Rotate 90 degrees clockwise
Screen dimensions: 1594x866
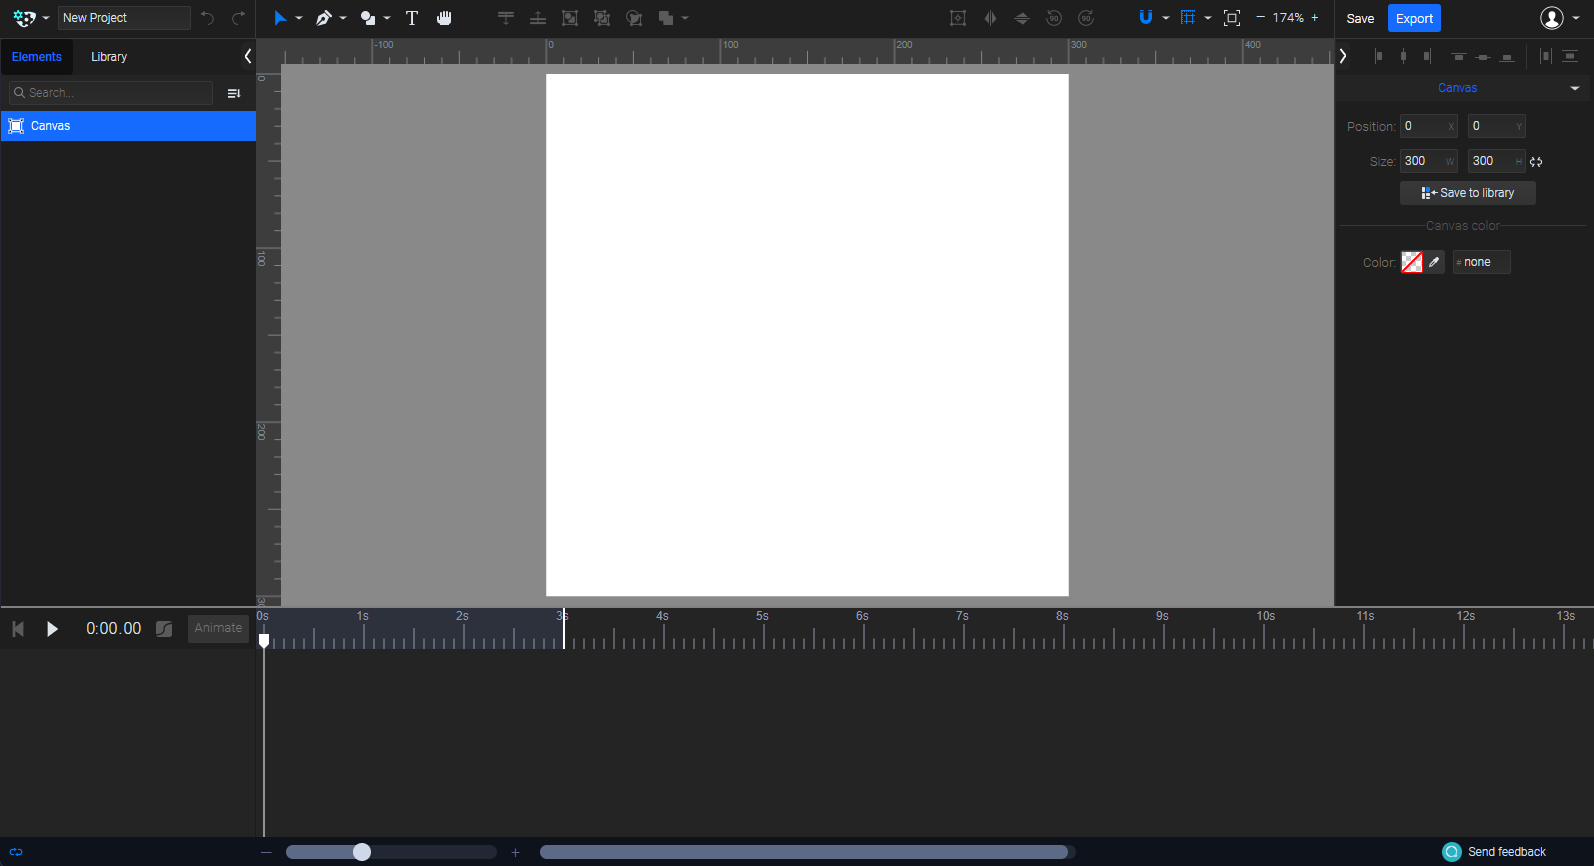tap(1086, 18)
